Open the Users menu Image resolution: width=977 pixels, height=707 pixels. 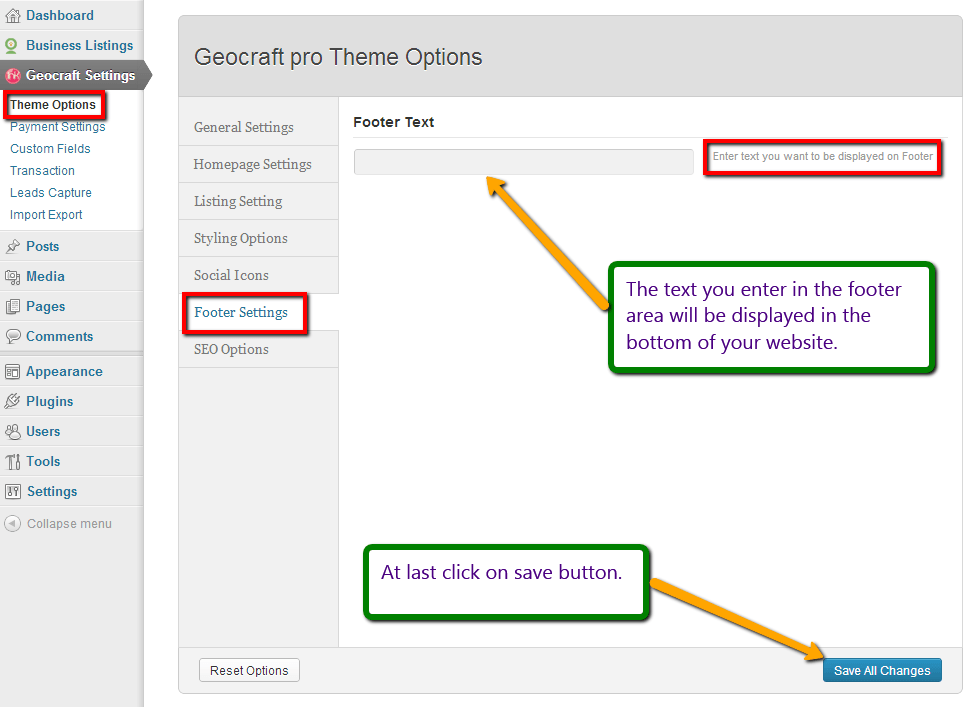tap(43, 432)
